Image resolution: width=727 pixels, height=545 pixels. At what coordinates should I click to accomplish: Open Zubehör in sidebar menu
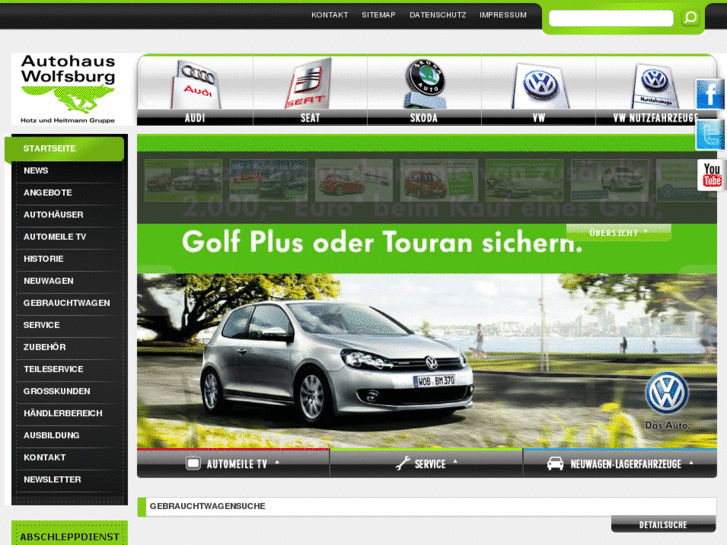click(70, 347)
